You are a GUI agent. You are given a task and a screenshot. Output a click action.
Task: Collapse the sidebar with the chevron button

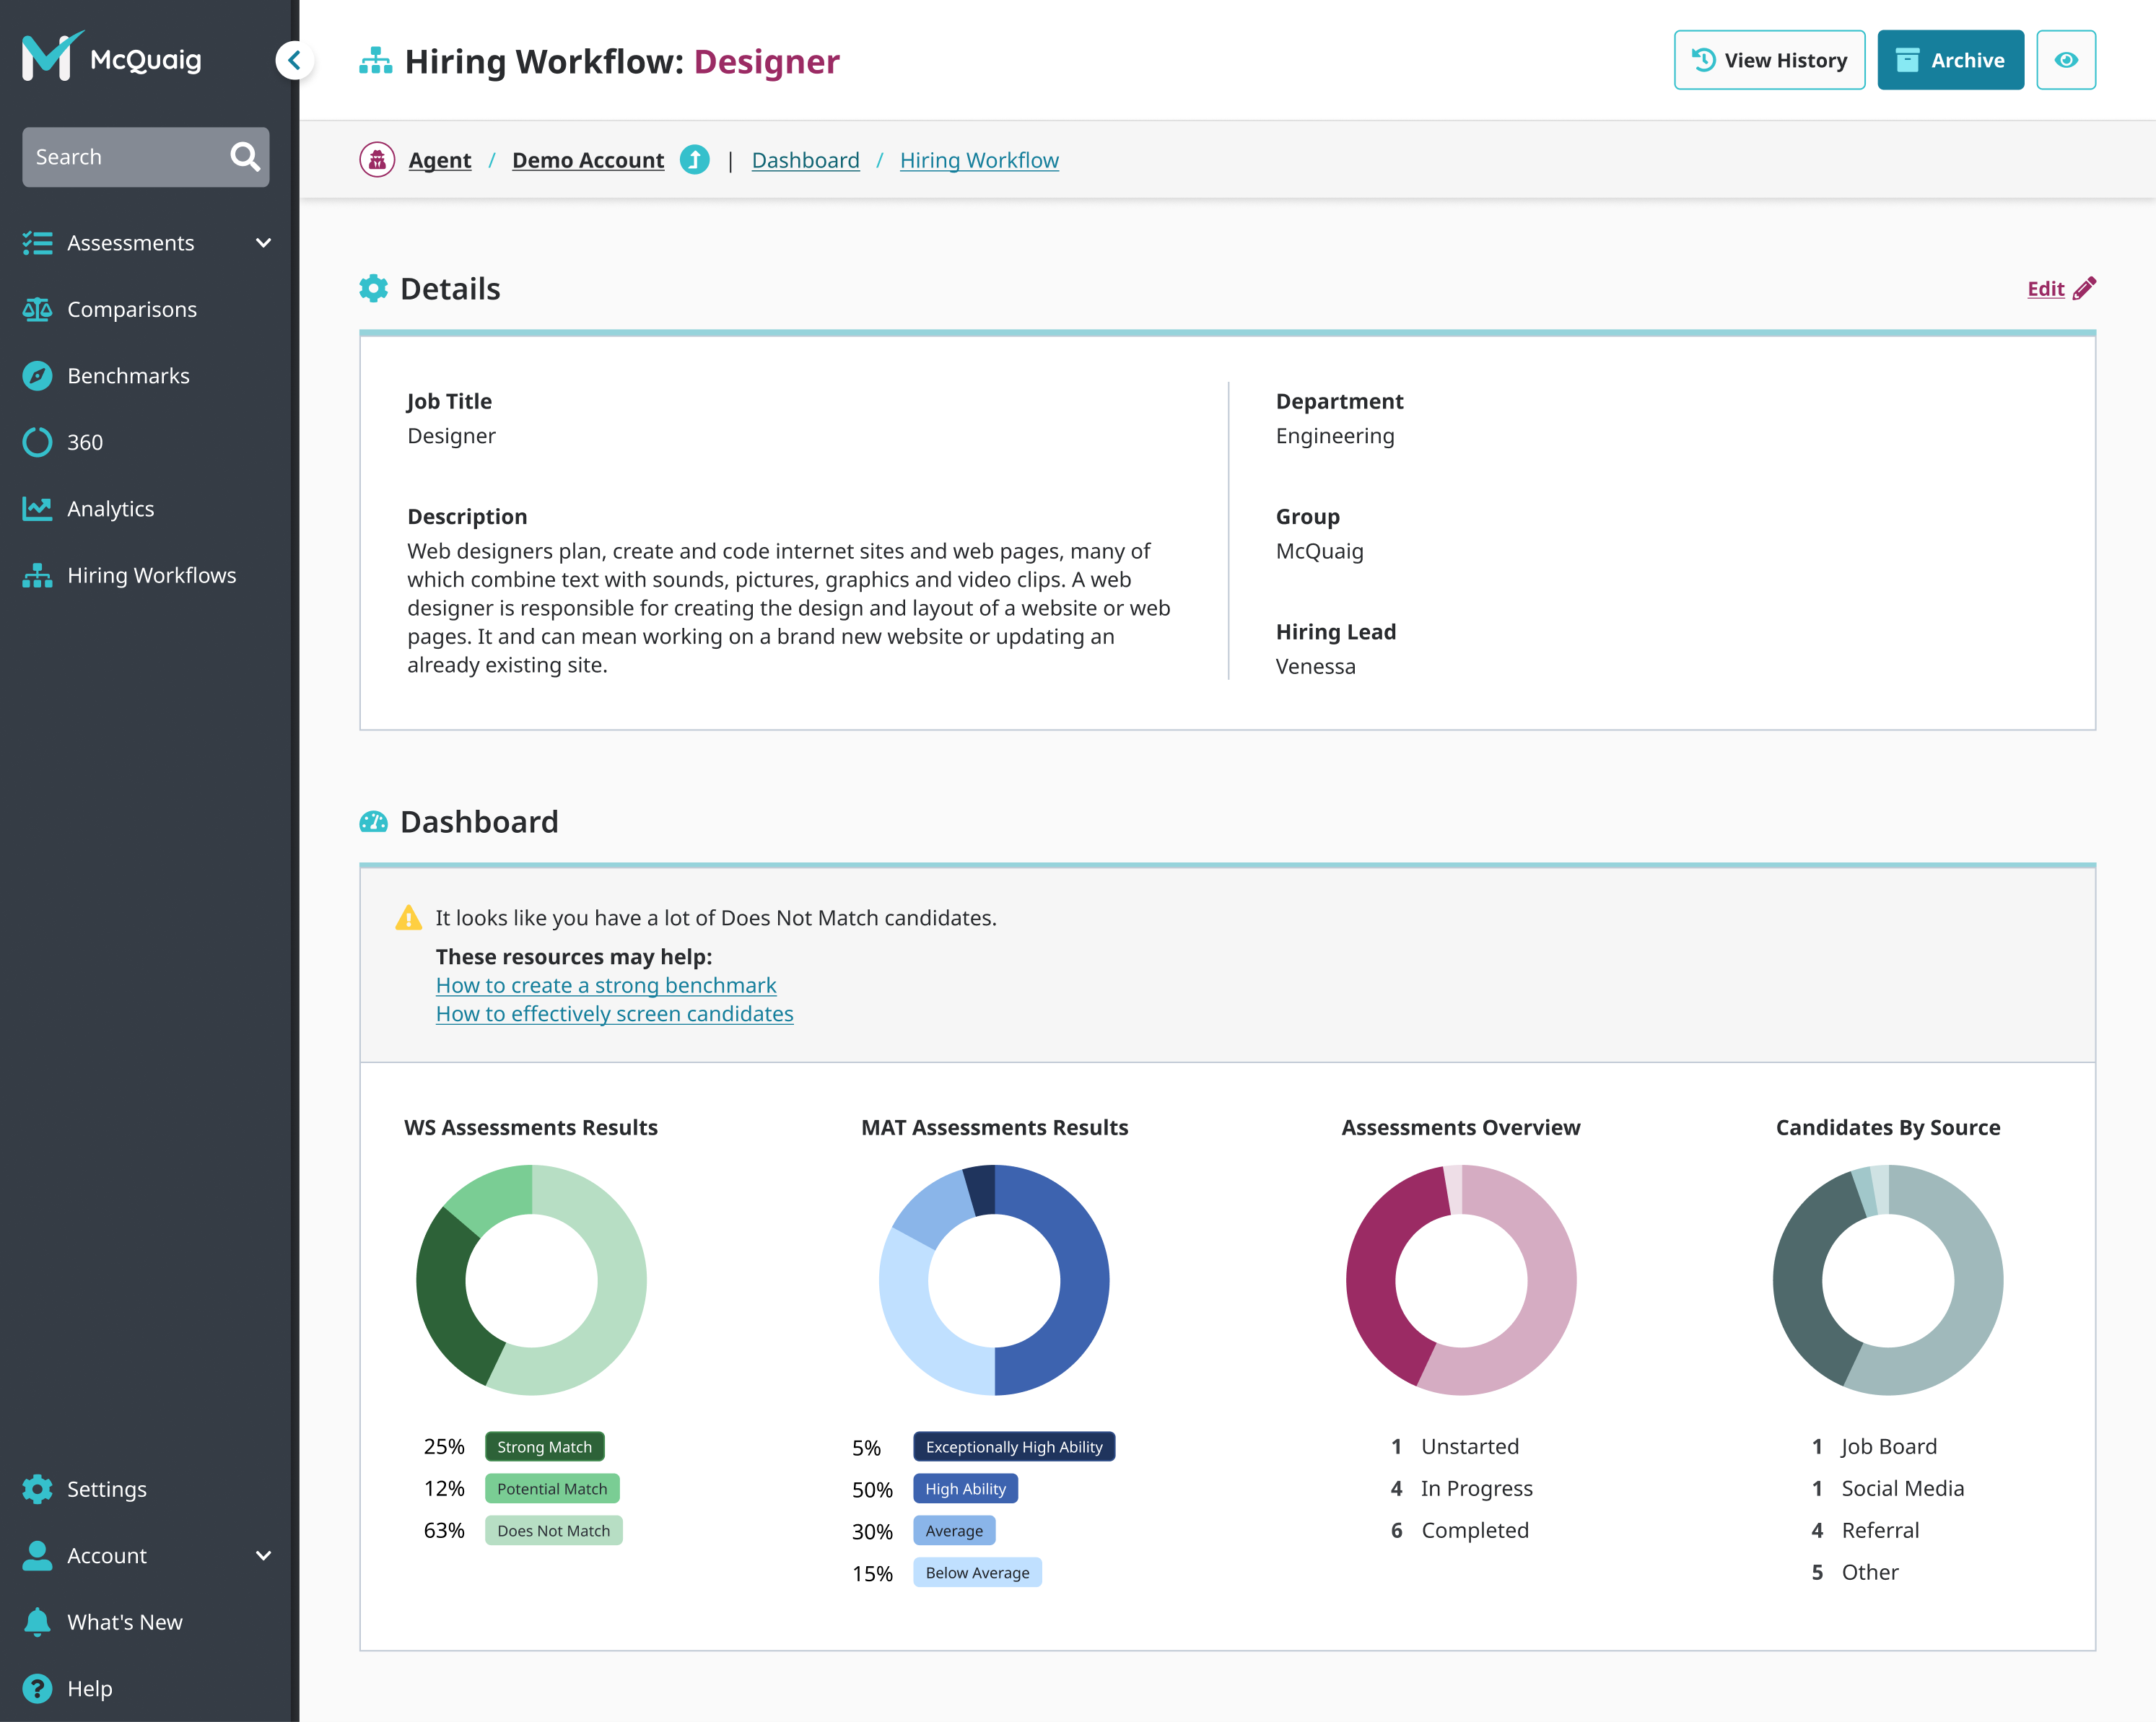(x=294, y=60)
